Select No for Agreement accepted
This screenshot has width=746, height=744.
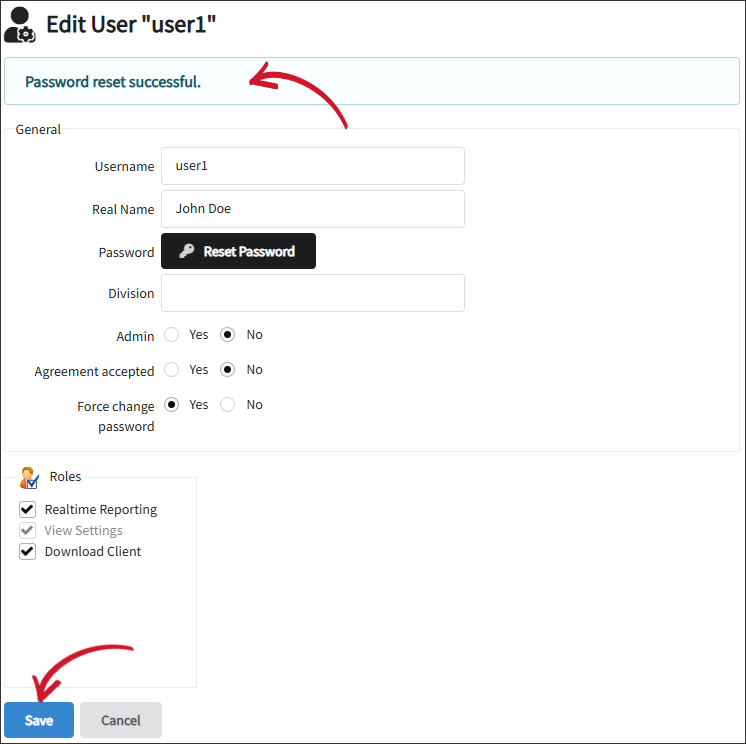227,370
